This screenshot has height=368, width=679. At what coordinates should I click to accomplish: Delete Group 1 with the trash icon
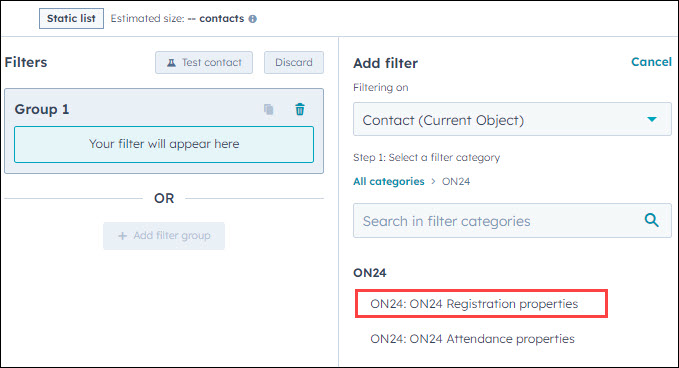click(300, 109)
